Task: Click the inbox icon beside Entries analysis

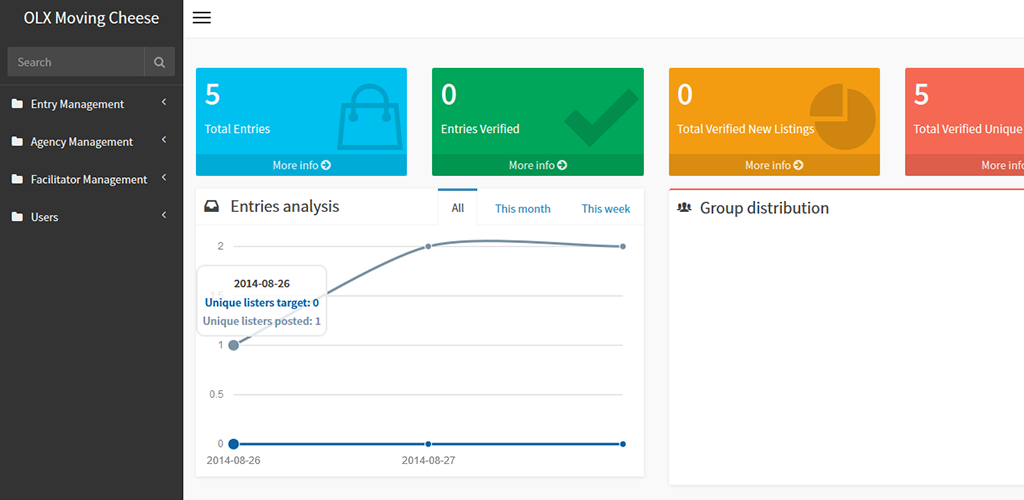Action: [x=211, y=207]
